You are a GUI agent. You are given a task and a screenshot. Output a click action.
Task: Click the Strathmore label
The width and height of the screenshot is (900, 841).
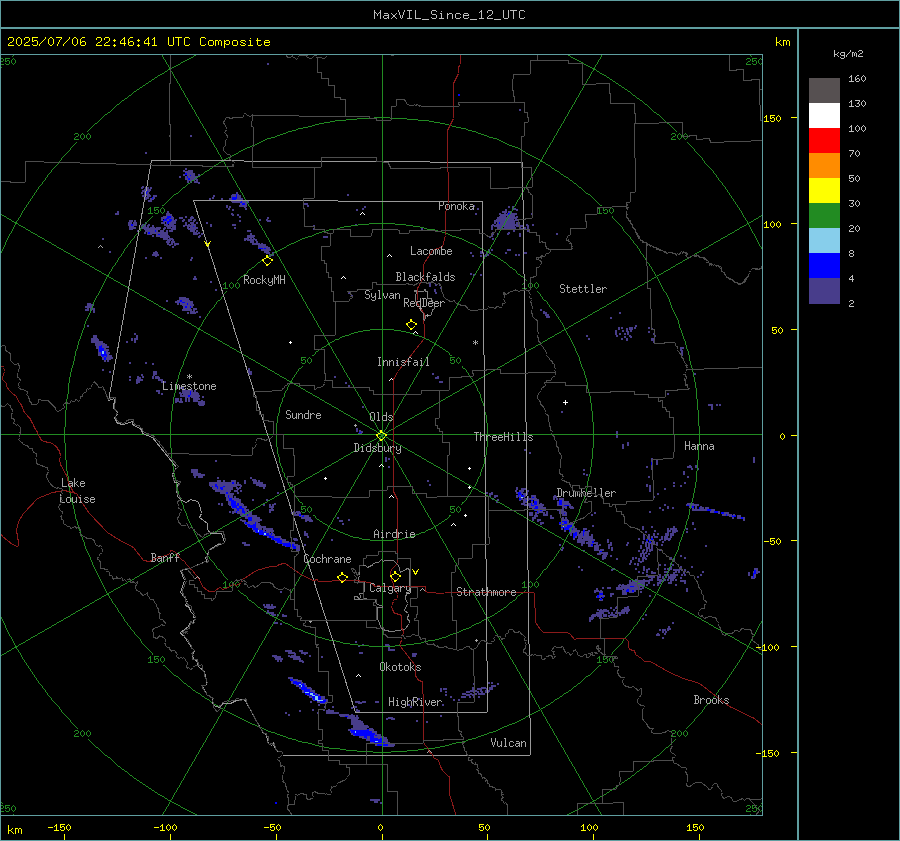pos(486,592)
